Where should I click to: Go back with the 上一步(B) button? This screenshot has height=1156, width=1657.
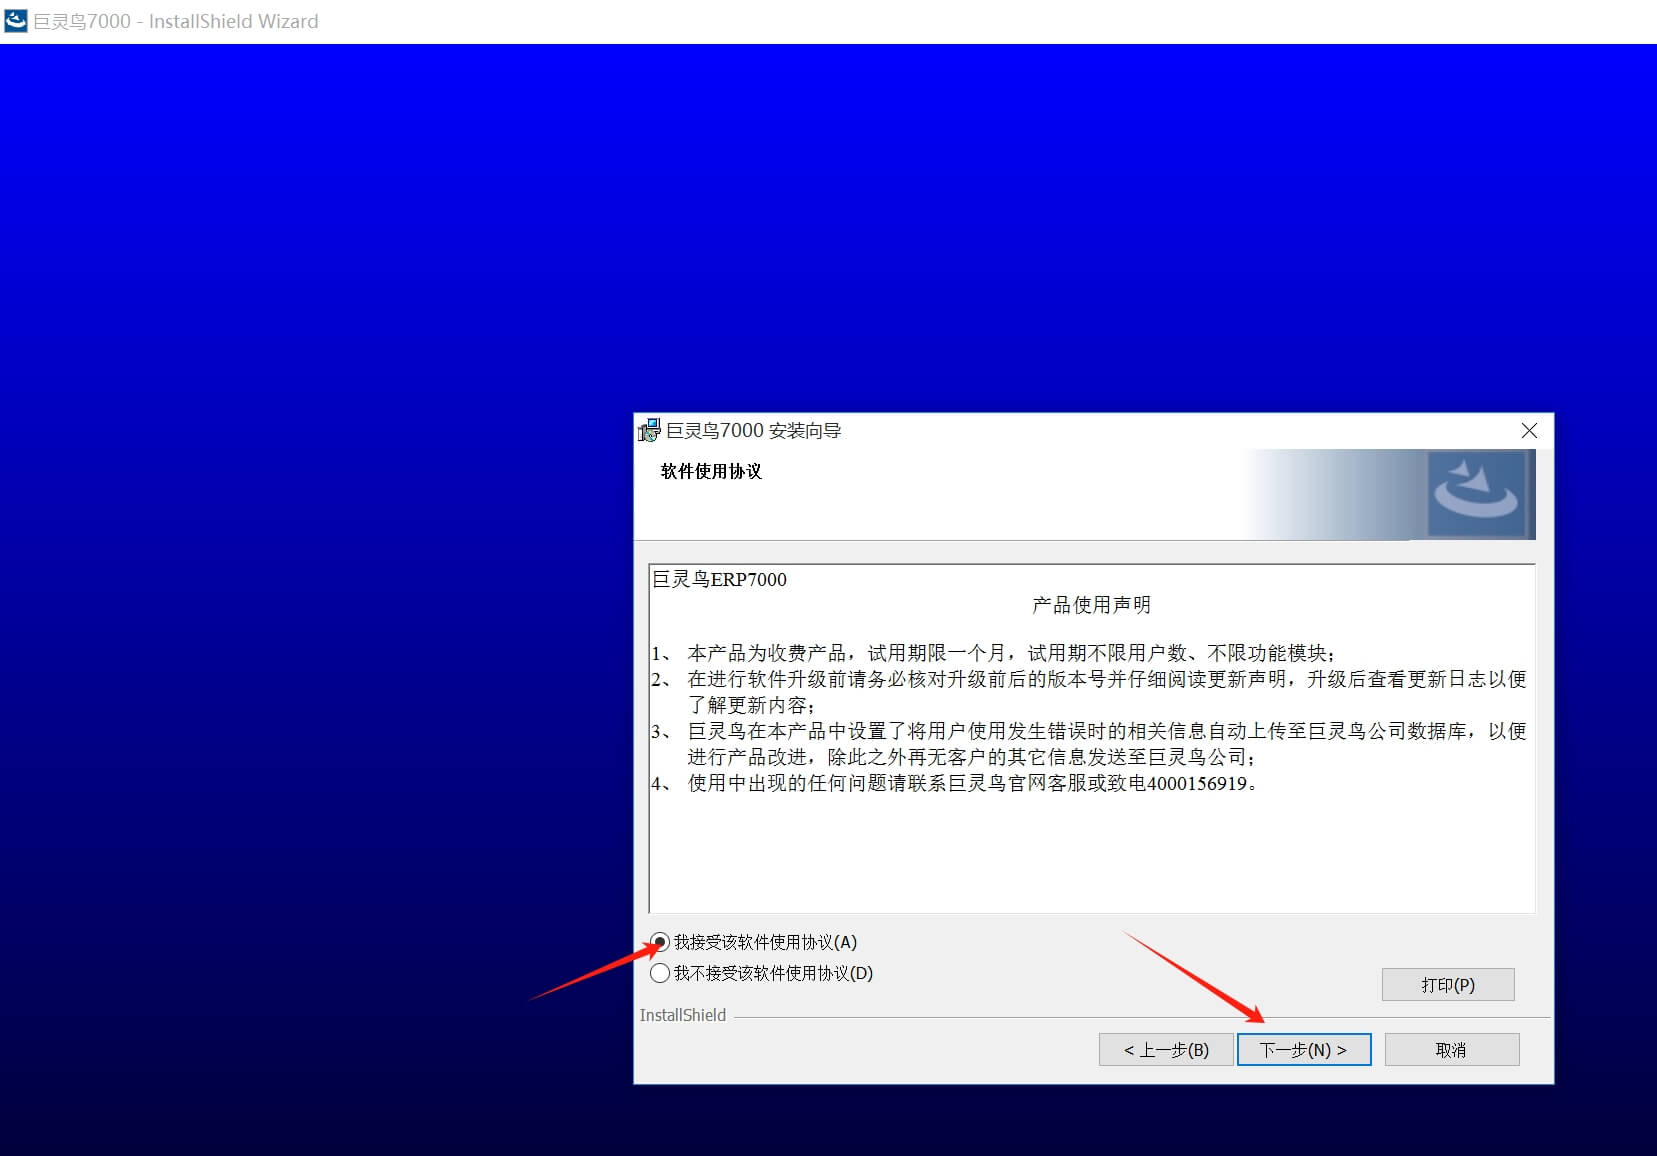click(x=1165, y=1050)
